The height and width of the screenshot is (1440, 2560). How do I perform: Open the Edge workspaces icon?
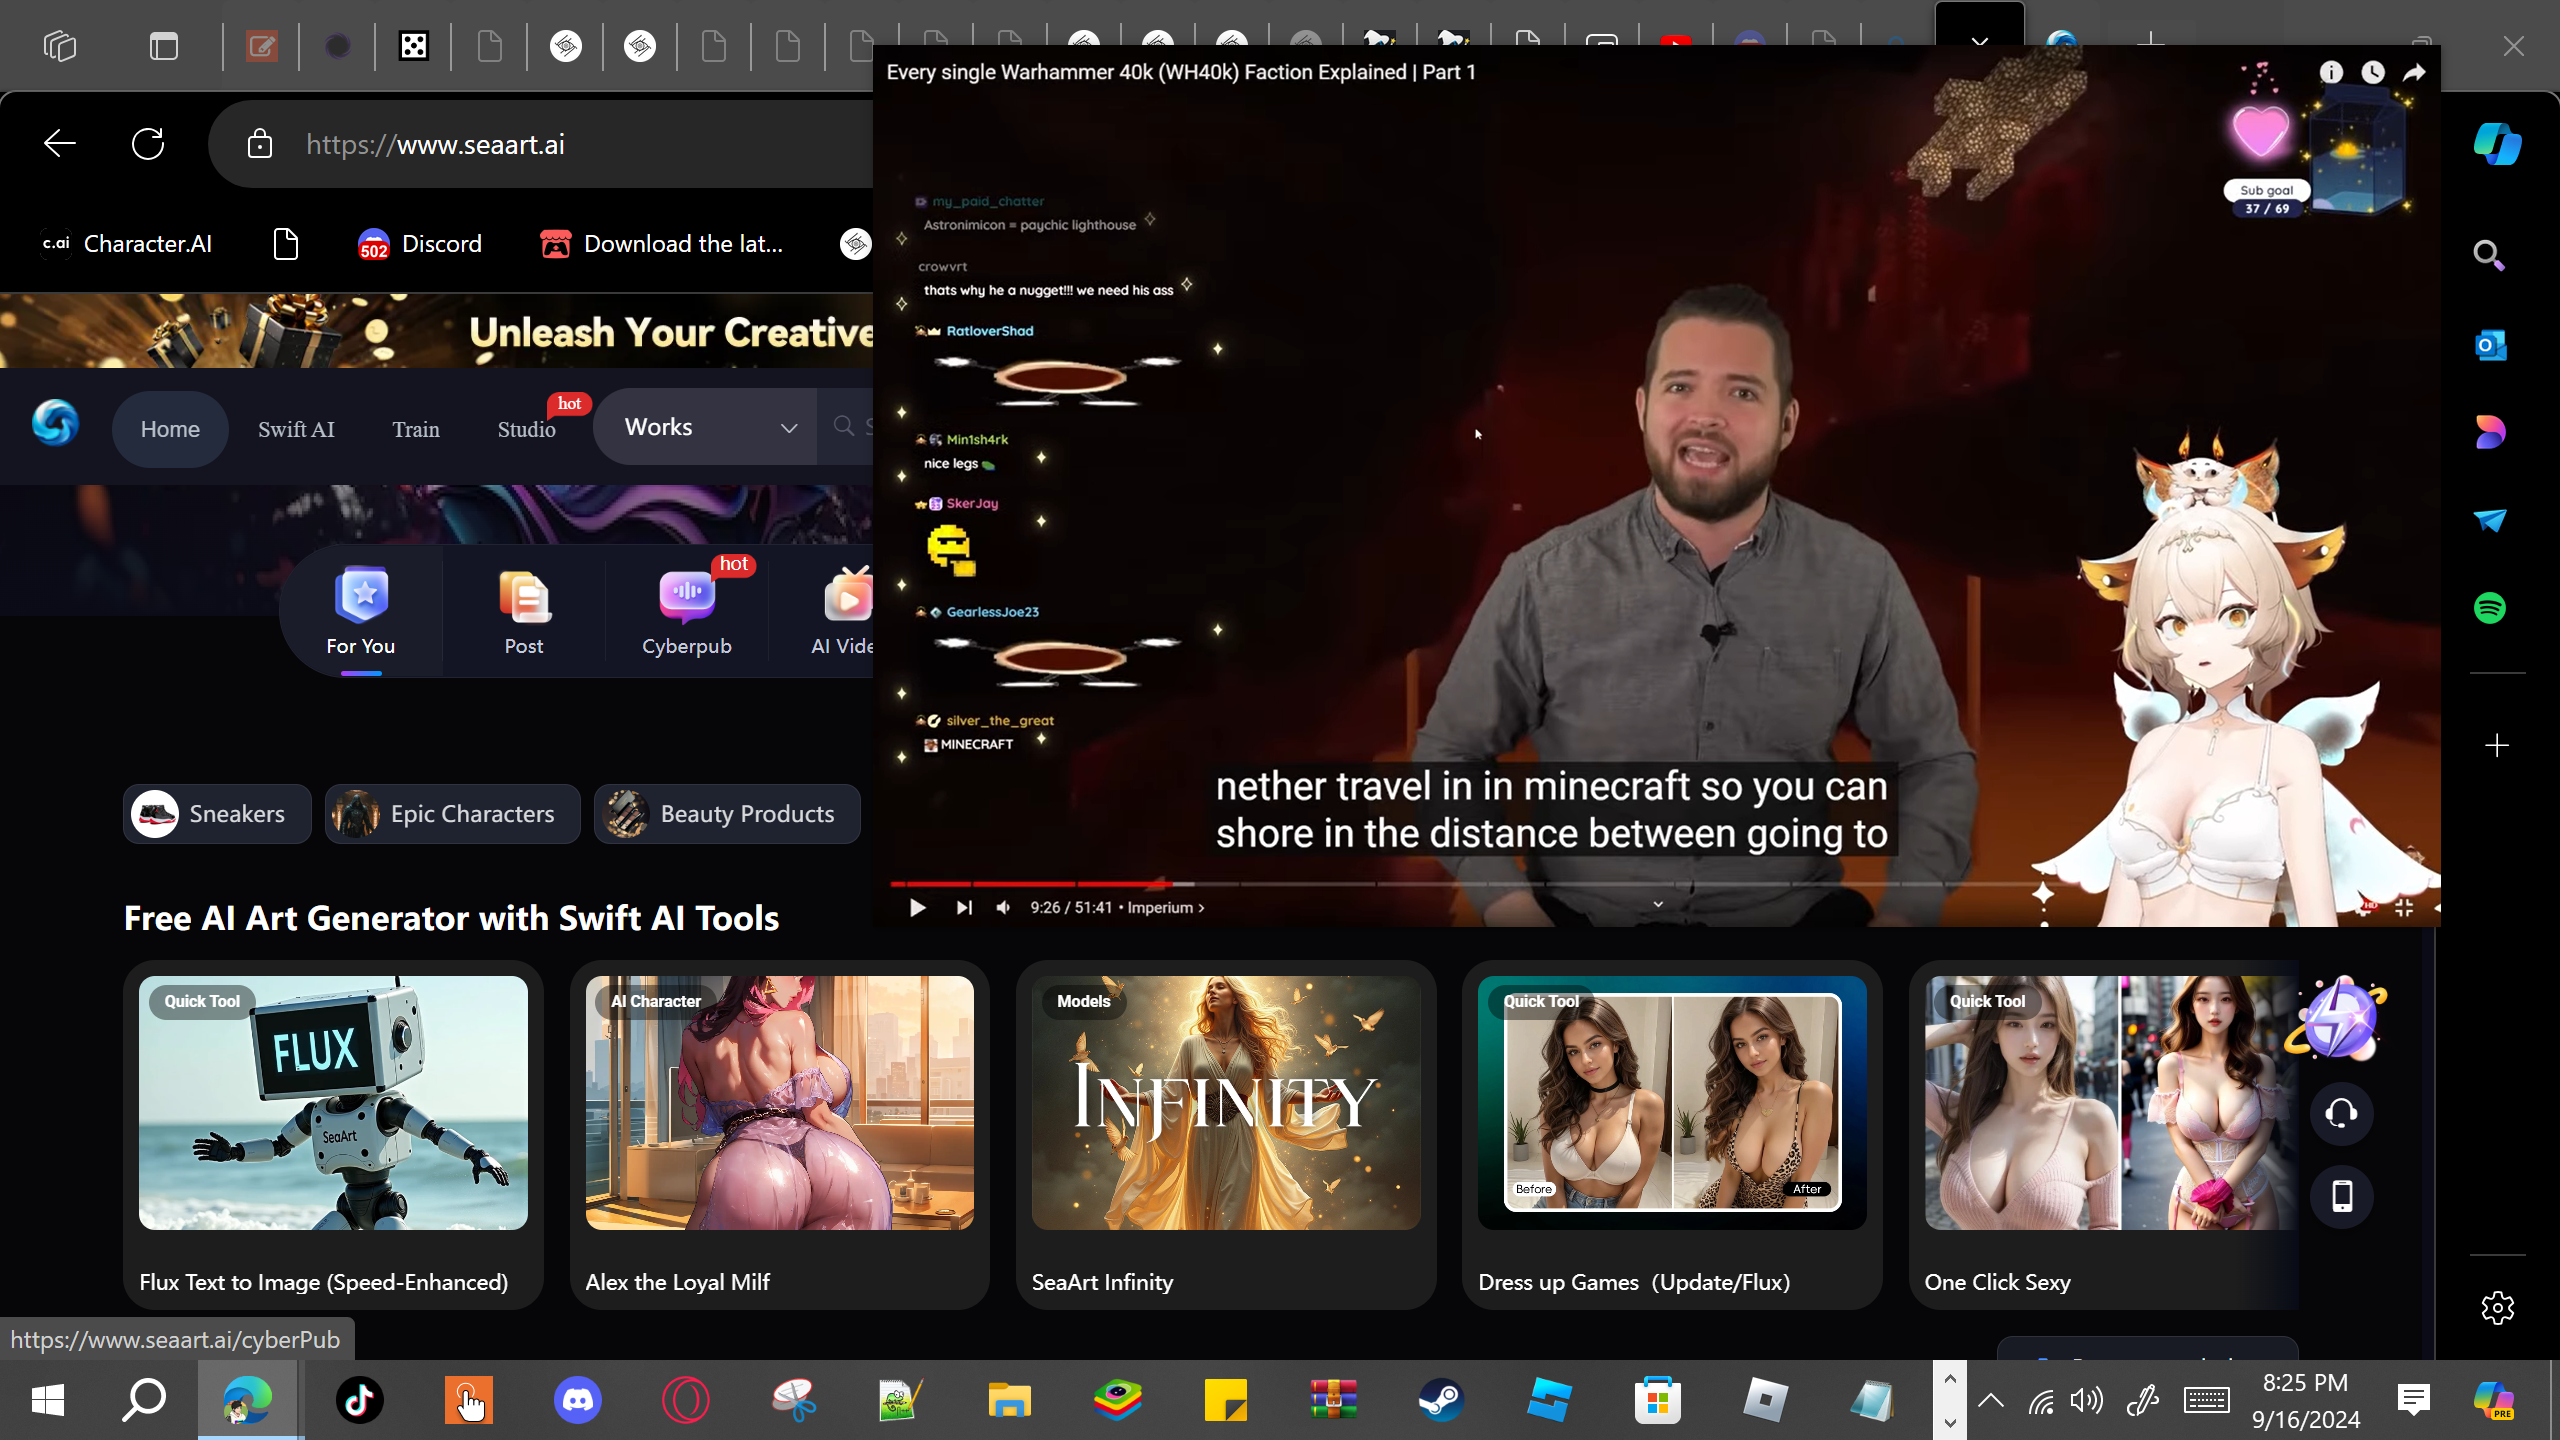point(60,46)
